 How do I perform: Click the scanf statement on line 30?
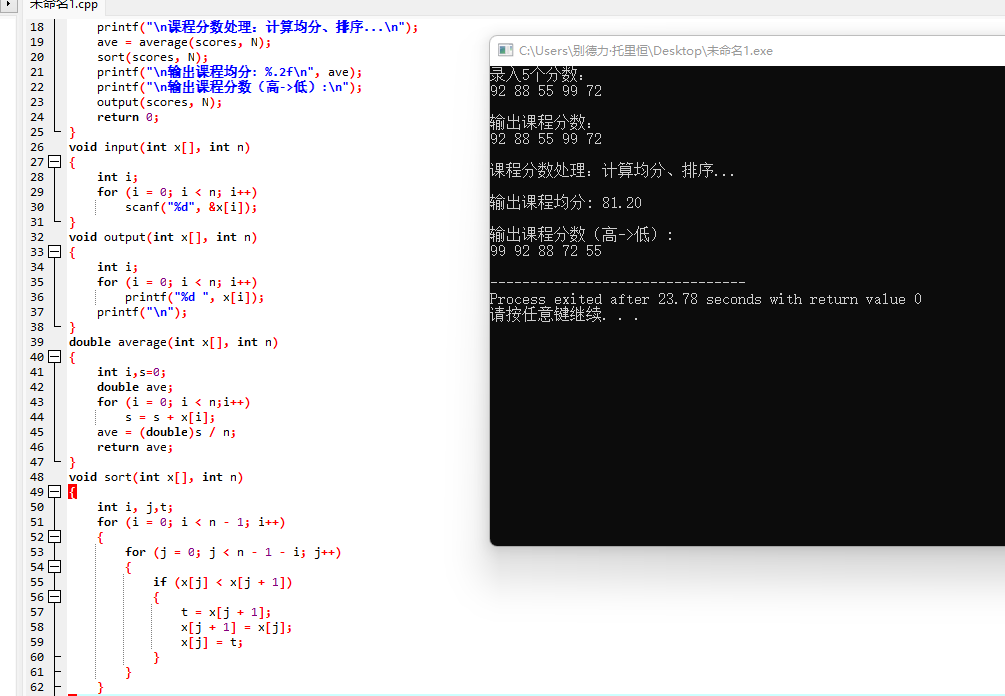(x=191, y=207)
